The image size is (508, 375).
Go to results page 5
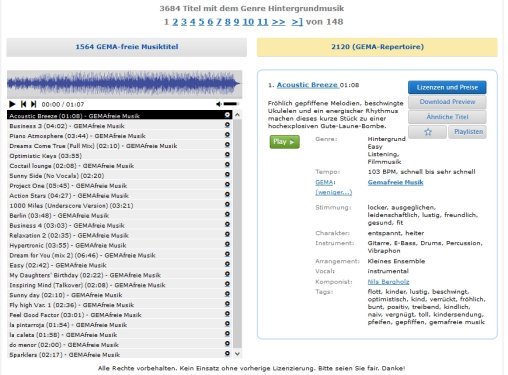(201, 22)
